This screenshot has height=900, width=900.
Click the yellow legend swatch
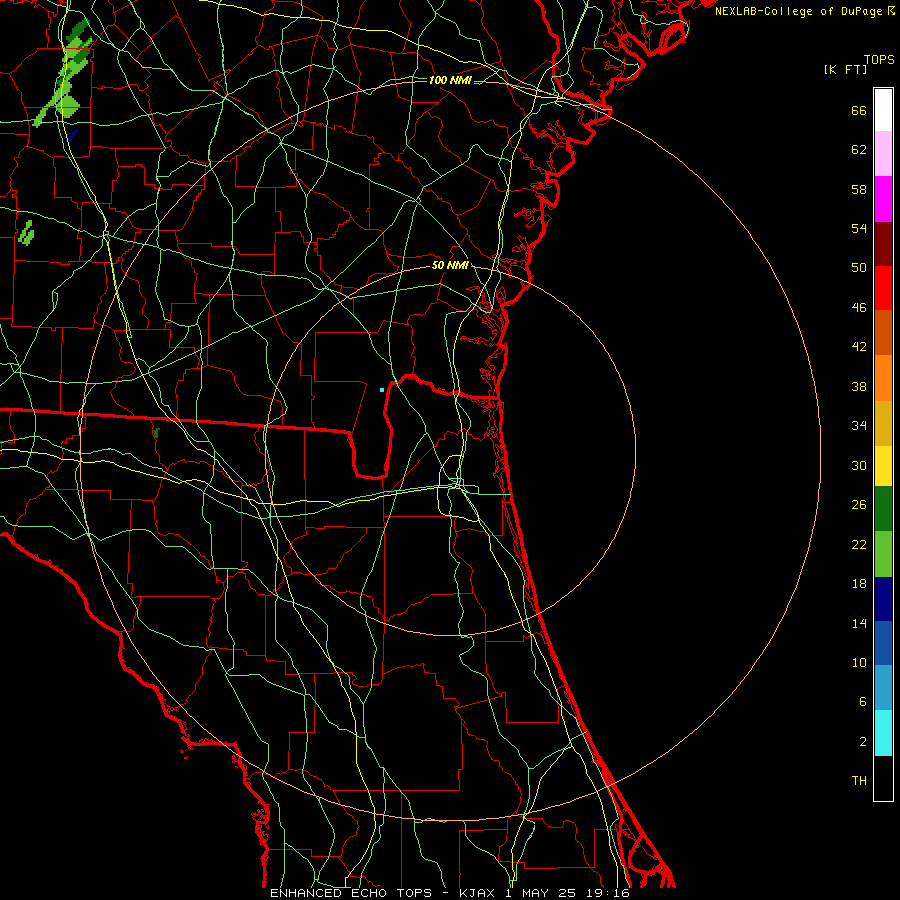point(883,466)
